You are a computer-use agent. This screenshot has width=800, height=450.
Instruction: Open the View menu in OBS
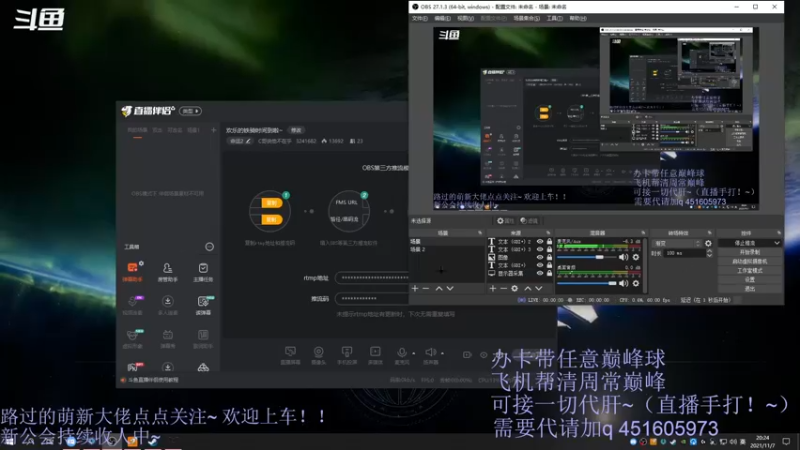click(x=465, y=18)
